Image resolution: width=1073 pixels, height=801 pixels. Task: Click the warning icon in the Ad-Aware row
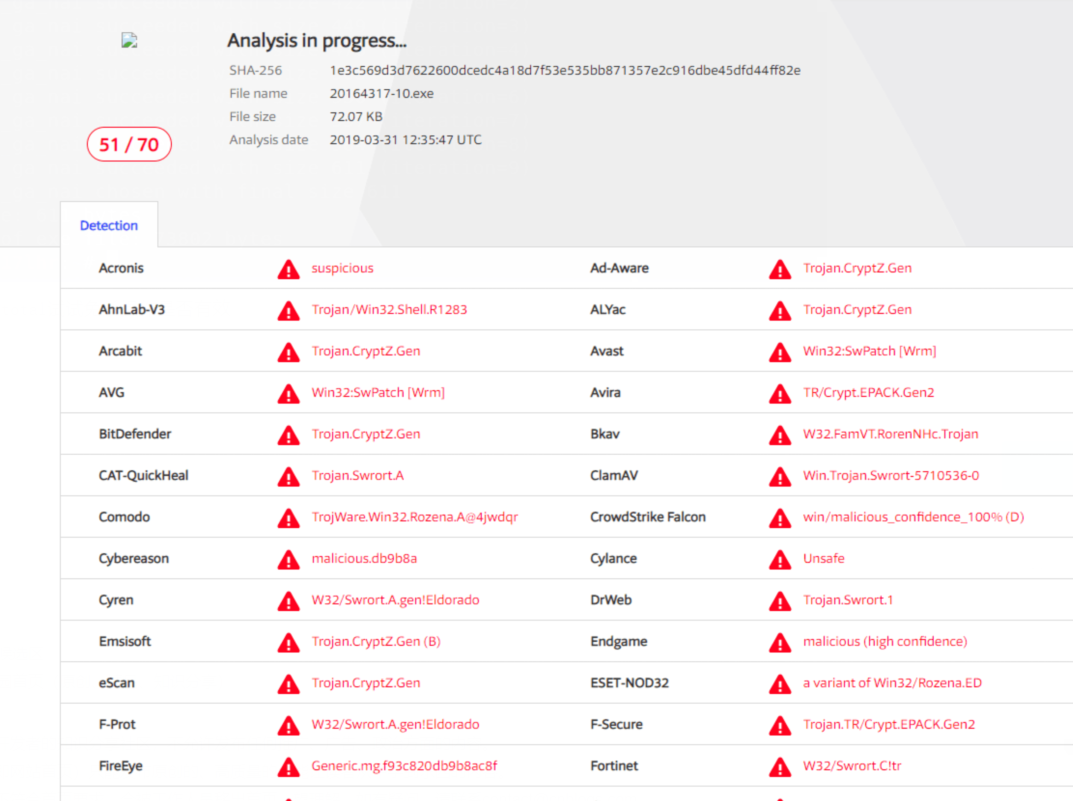780,269
